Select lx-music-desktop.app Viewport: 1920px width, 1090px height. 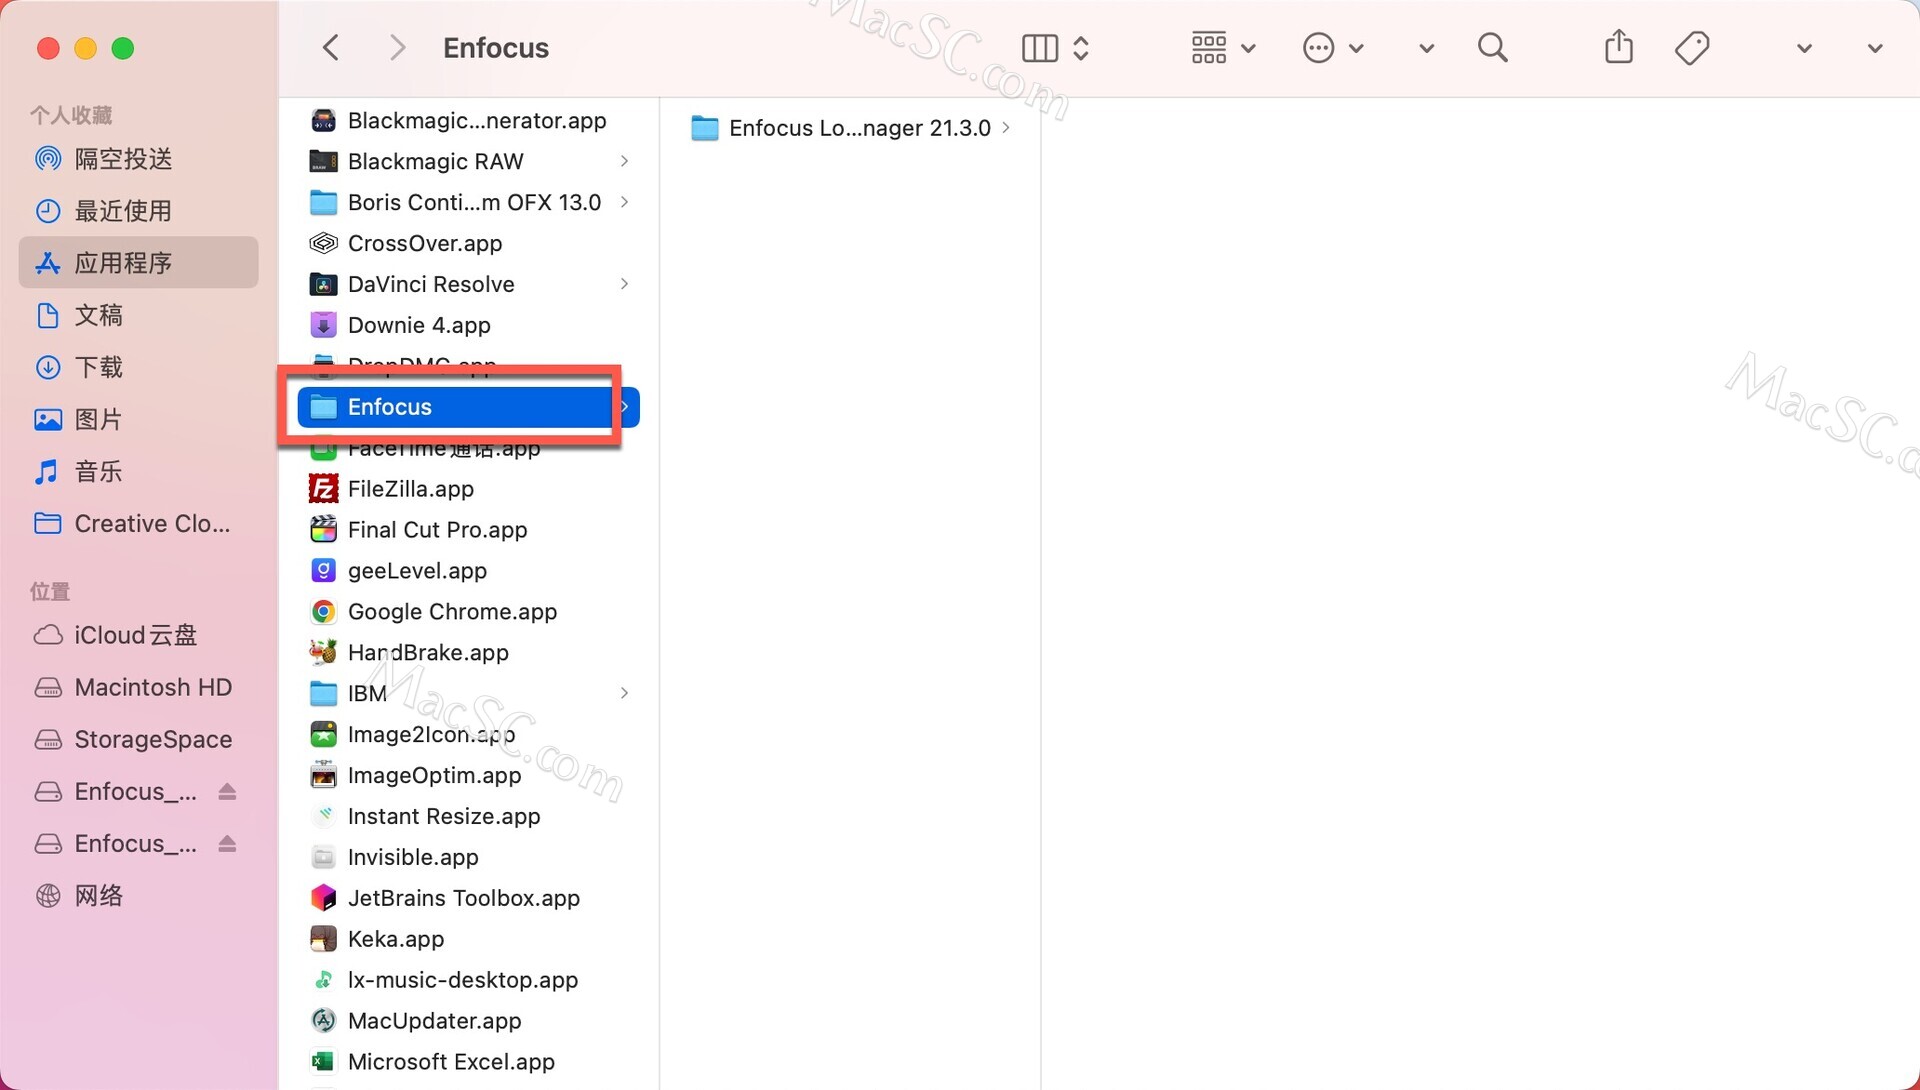point(468,981)
